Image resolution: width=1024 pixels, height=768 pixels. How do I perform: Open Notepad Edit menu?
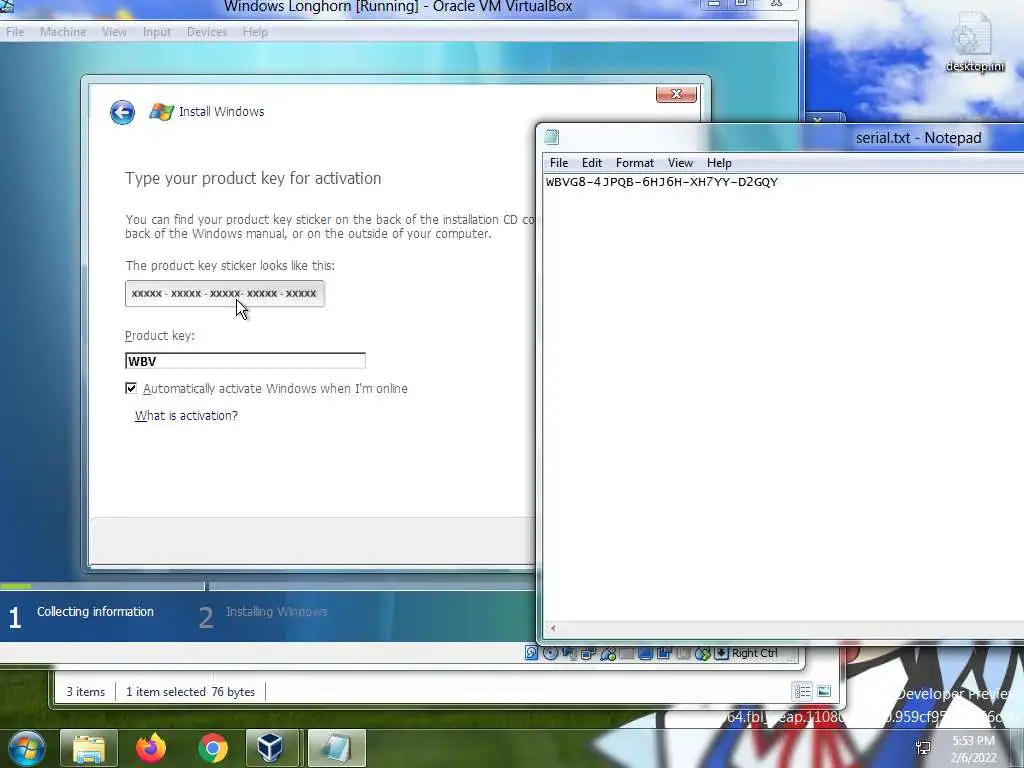coord(592,163)
